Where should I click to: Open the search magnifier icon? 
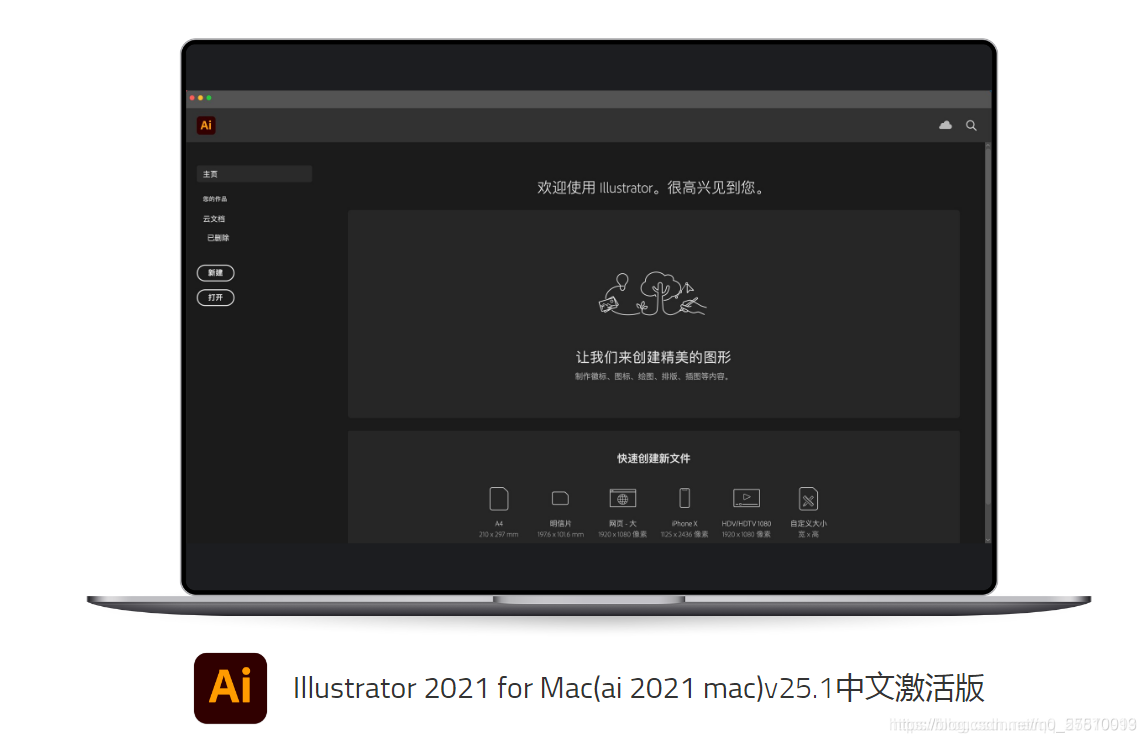(x=971, y=125)
